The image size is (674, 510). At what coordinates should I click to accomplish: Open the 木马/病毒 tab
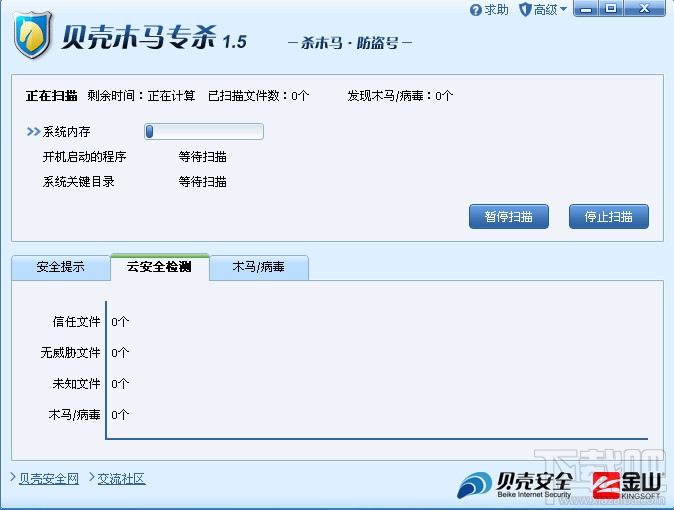259,267
